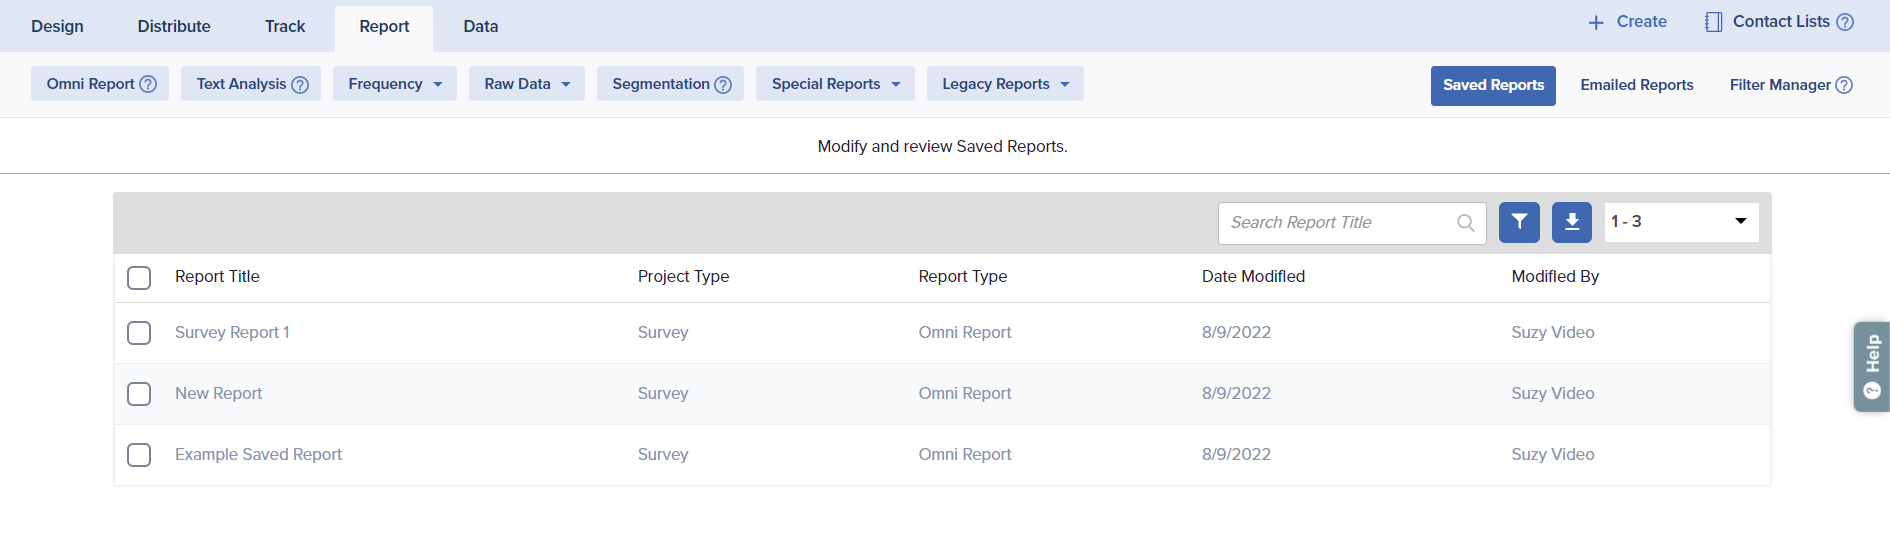The width and height of the screenshot is (1890, 548).
Task: Click the blue filter funnel icon
Action: point(1519,222)
